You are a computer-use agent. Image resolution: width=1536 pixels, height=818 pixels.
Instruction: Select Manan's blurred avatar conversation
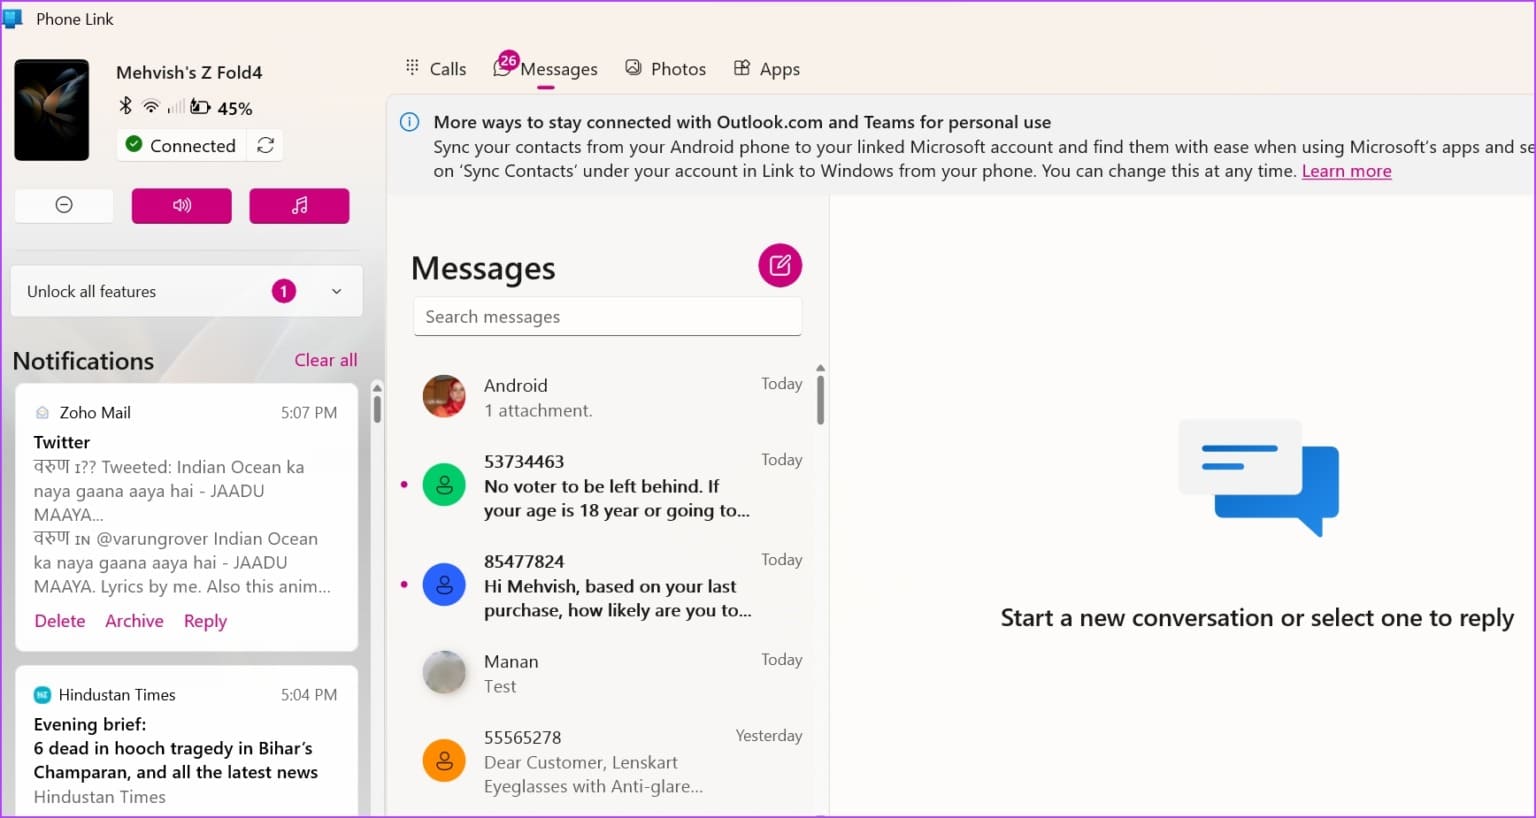(444, 673)
